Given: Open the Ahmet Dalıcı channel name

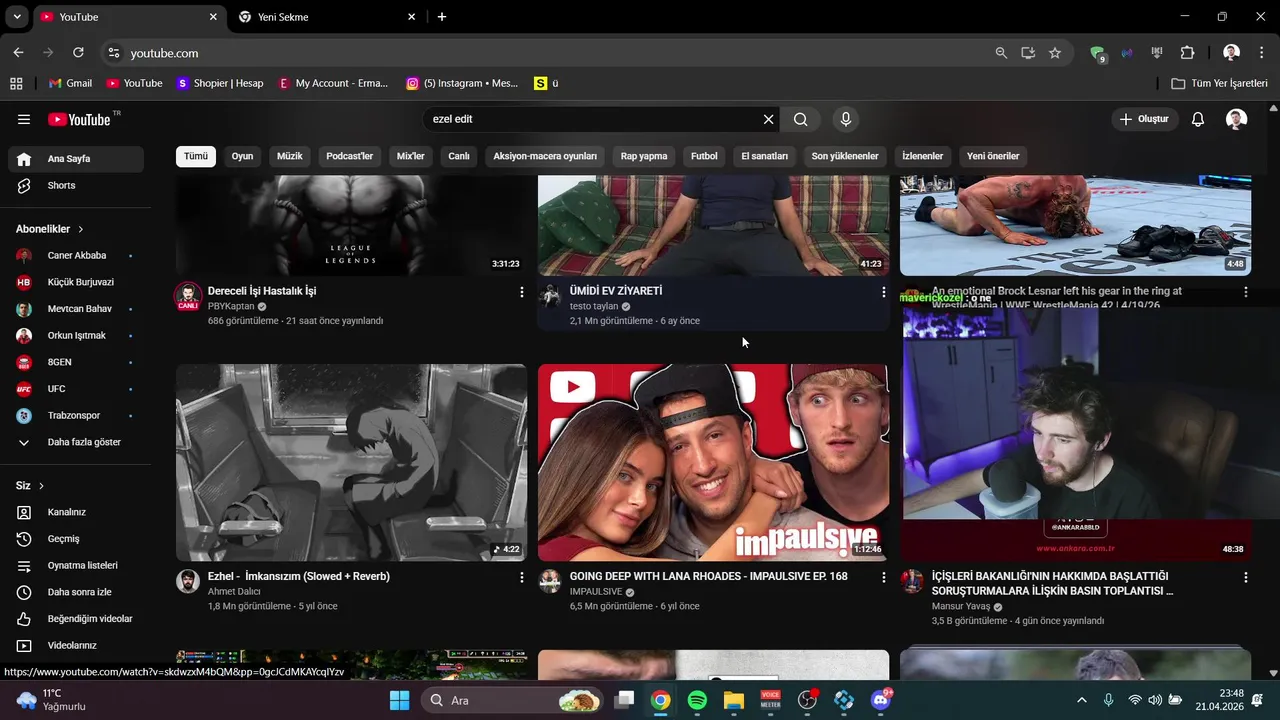Looking at the screenshot, I should pyautogui.click(x=234, y=592).
